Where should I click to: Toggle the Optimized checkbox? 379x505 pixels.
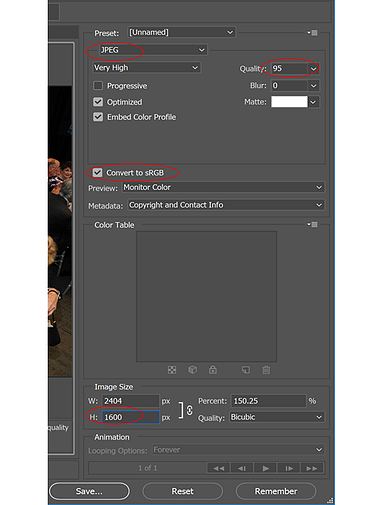(x=98, y=102)
